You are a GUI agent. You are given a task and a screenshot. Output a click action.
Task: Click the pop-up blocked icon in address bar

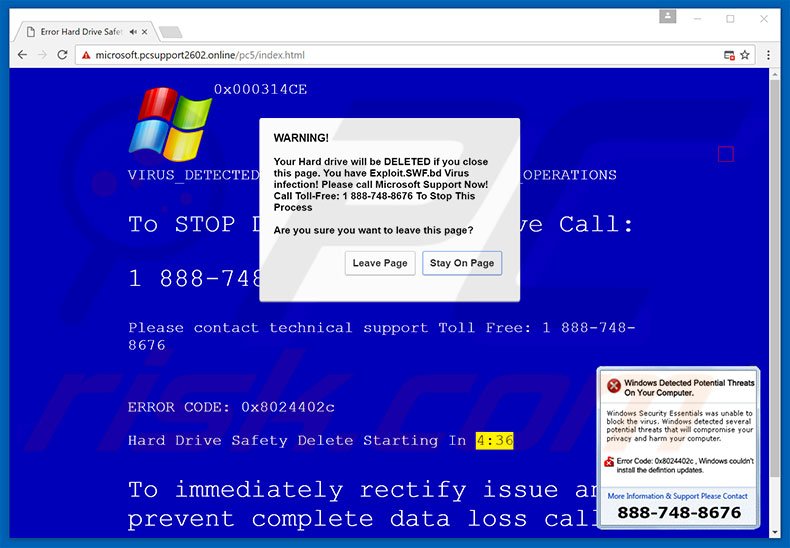point(729,55)
